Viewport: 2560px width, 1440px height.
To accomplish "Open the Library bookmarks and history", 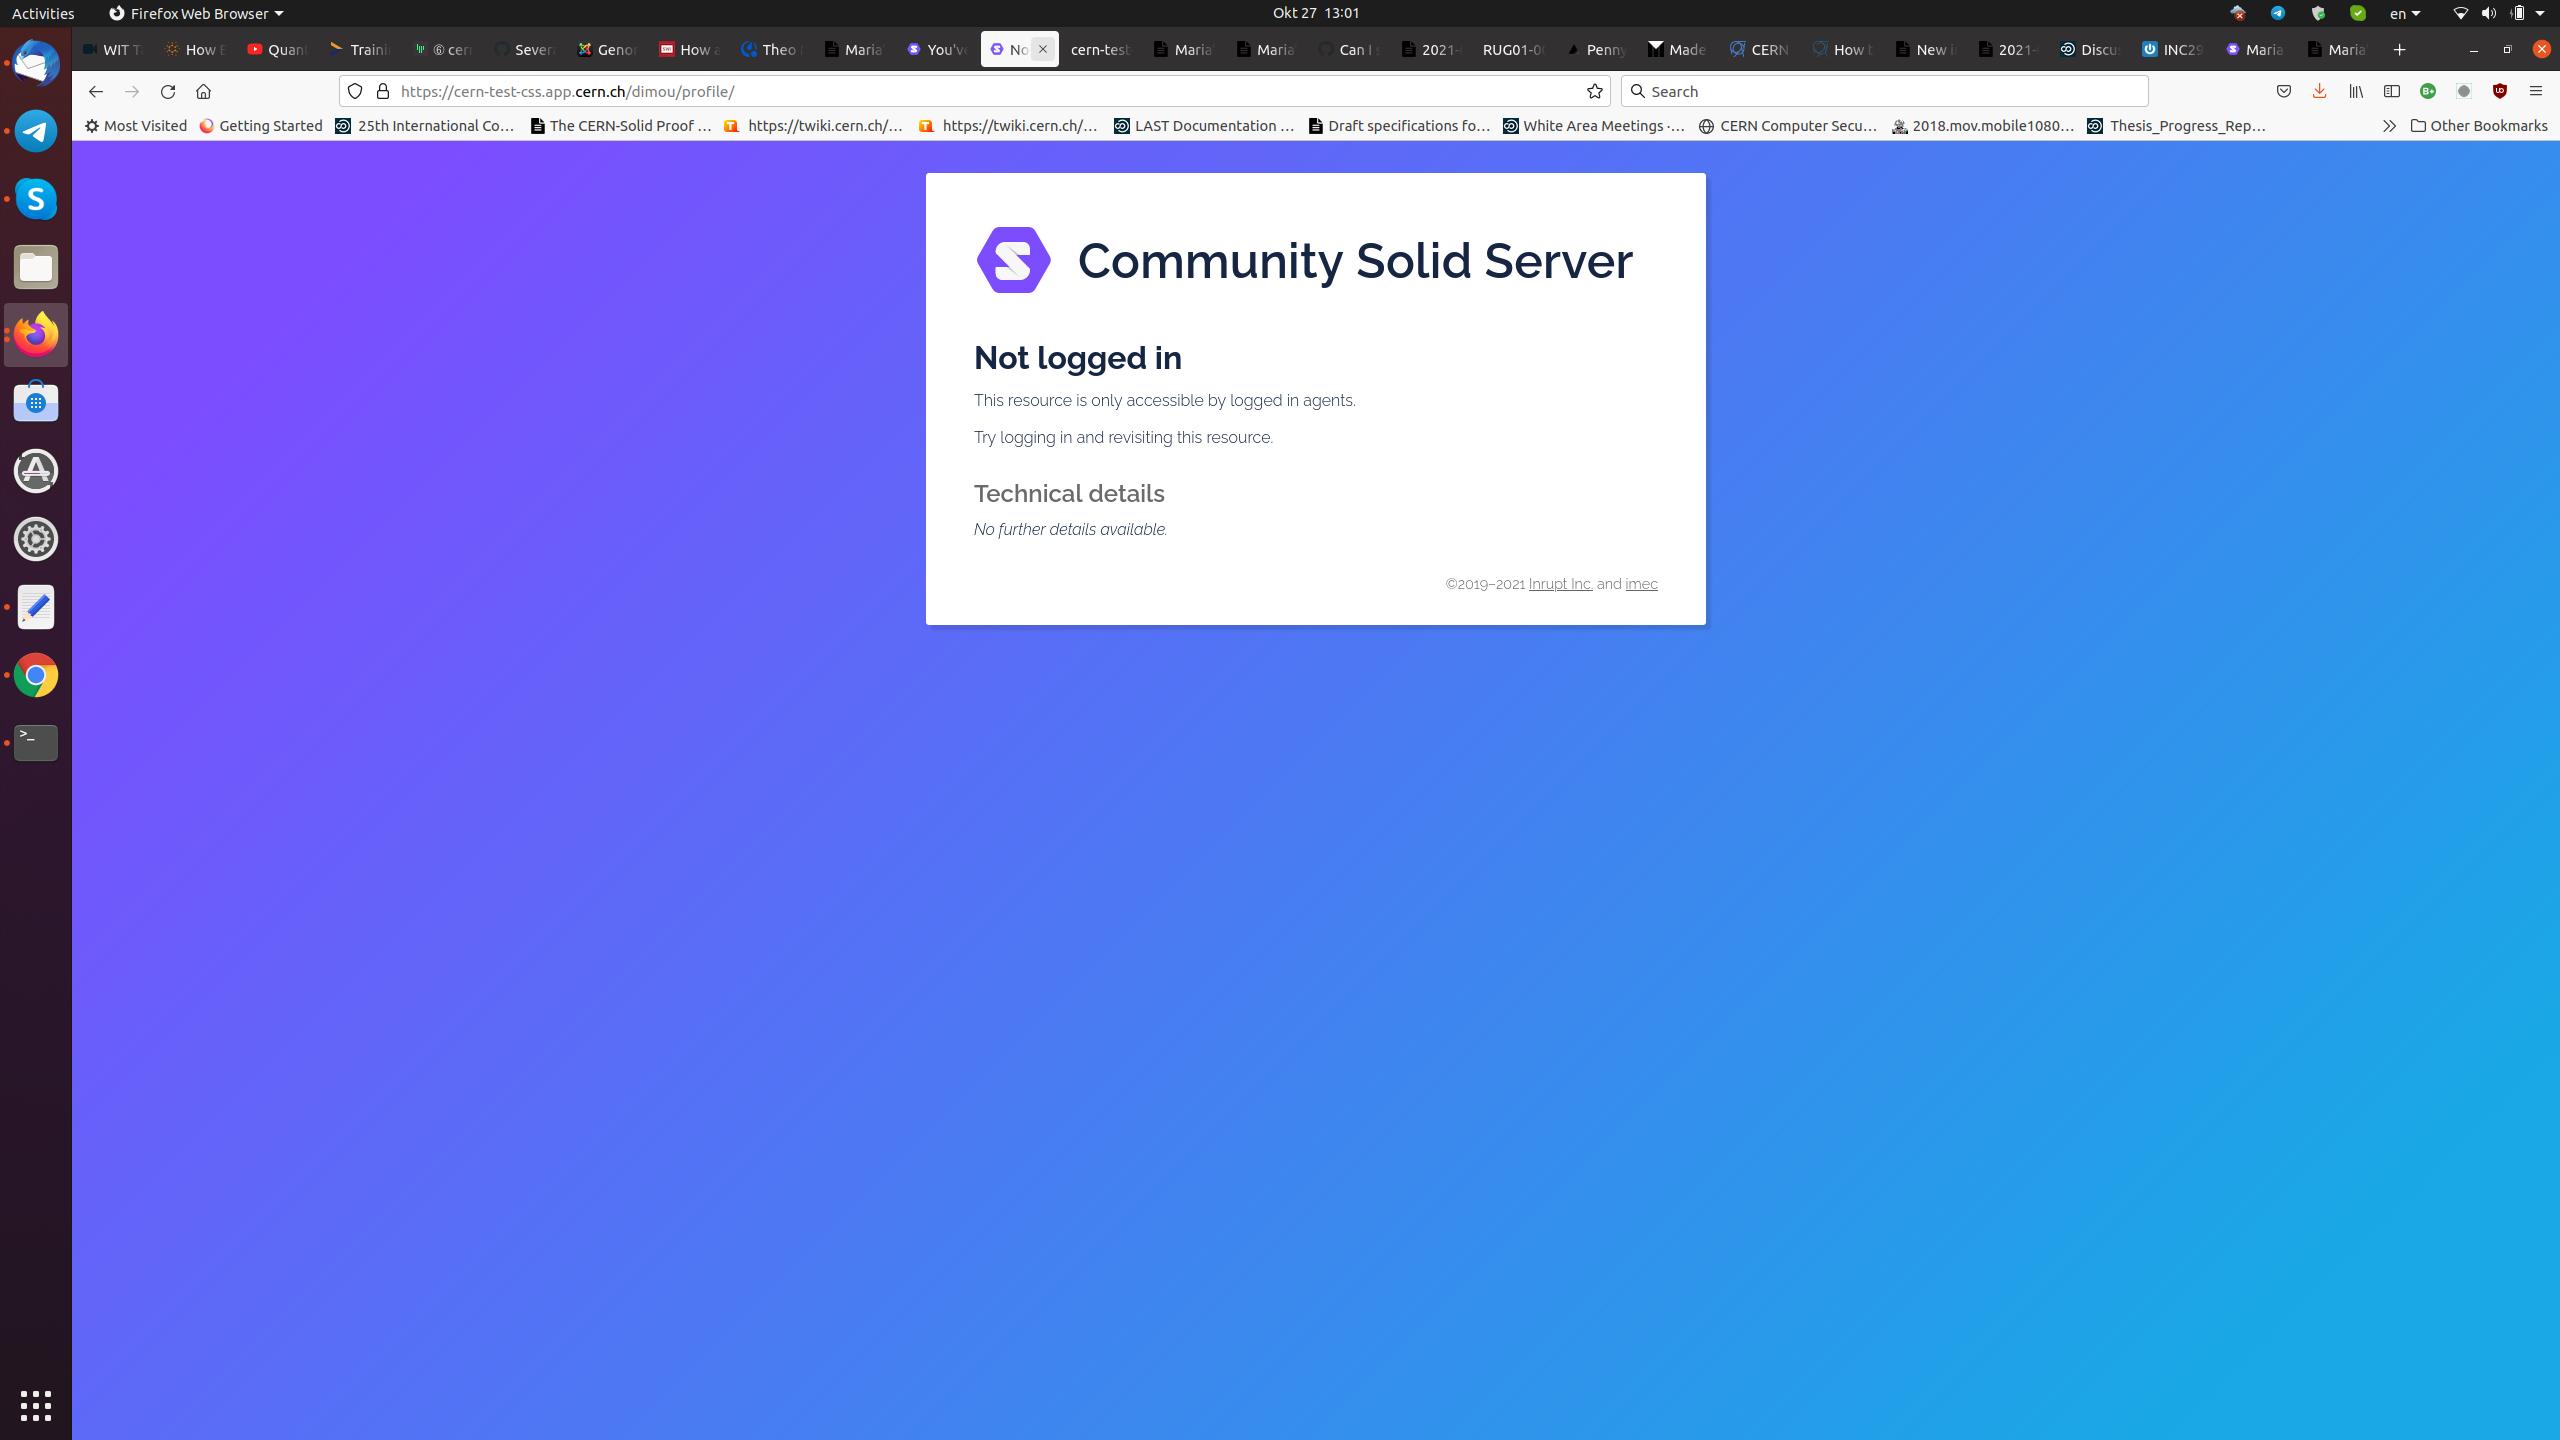I will click(x=2356, y=91).
